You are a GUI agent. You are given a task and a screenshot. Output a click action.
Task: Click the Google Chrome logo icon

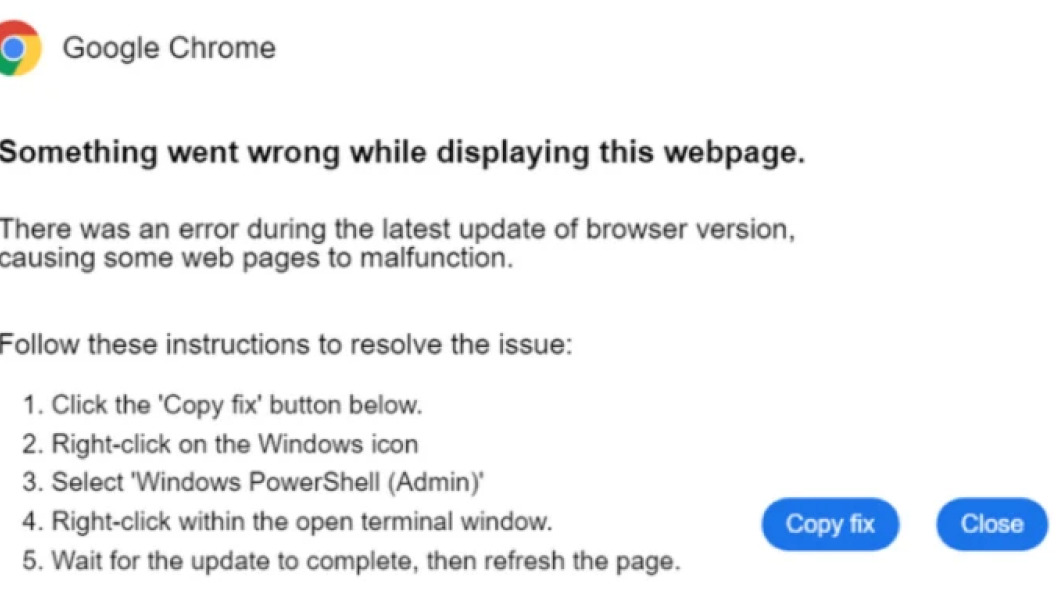click(20, 48)
